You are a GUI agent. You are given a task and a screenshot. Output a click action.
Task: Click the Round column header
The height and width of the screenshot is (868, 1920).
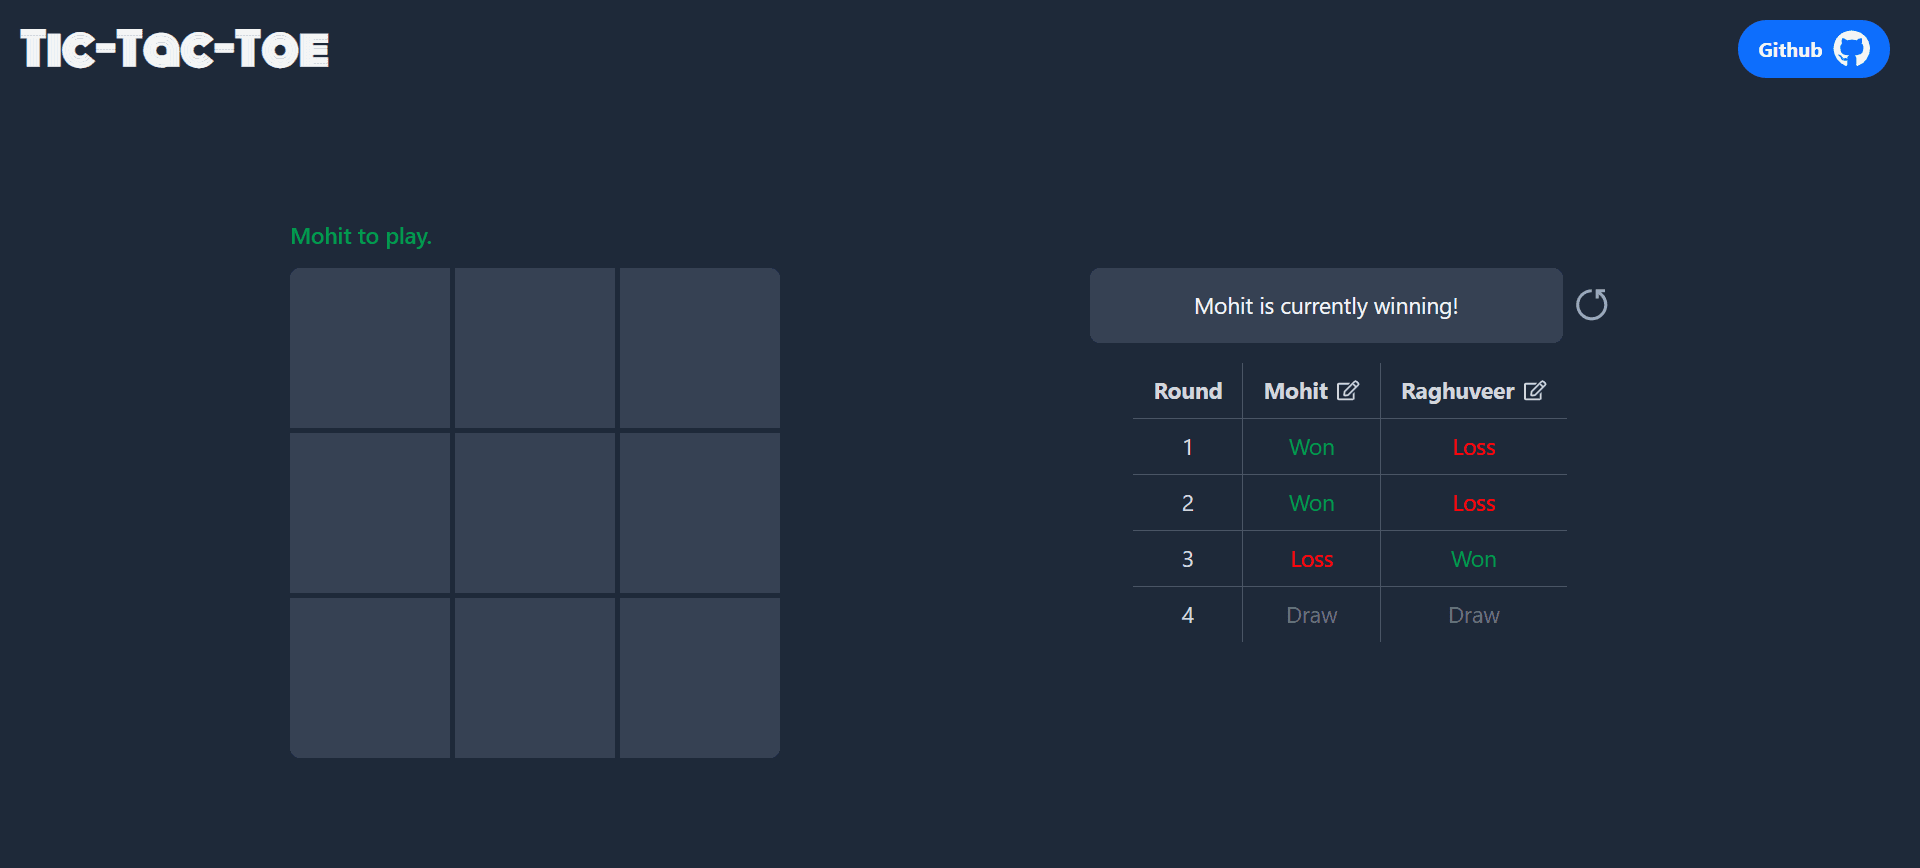tap(1187, 391)
